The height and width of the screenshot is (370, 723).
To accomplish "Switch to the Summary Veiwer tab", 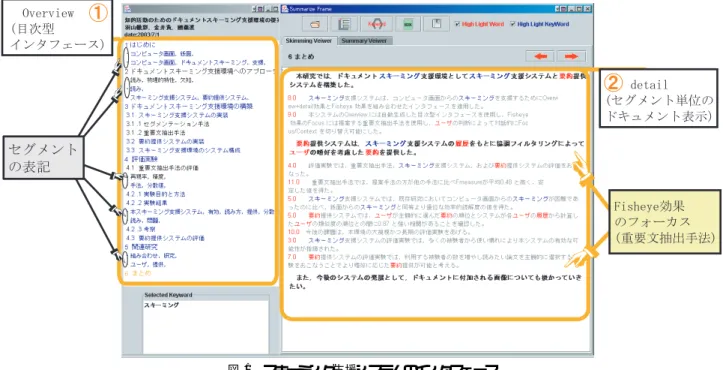I will pos(366,41).
